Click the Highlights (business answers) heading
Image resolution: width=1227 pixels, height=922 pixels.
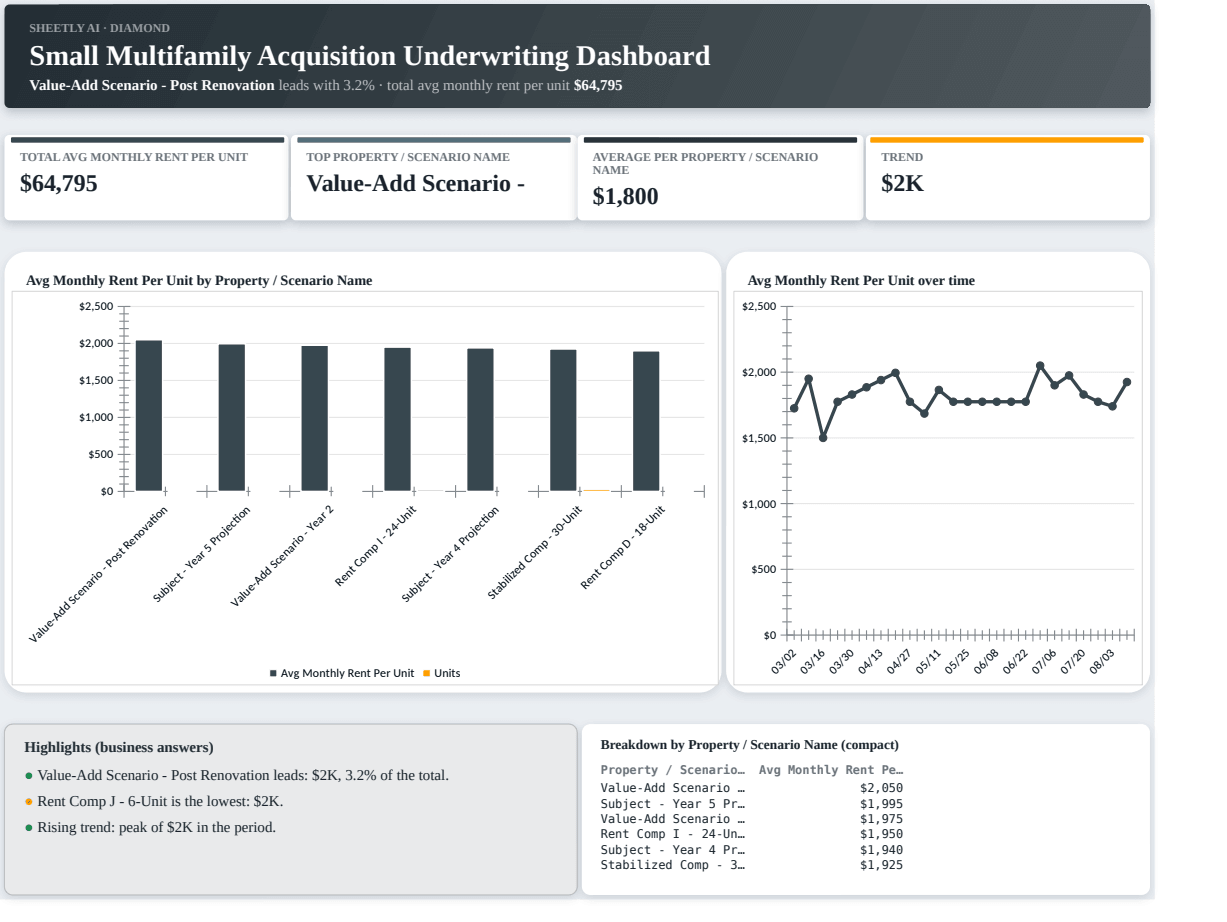coord(119,747)
